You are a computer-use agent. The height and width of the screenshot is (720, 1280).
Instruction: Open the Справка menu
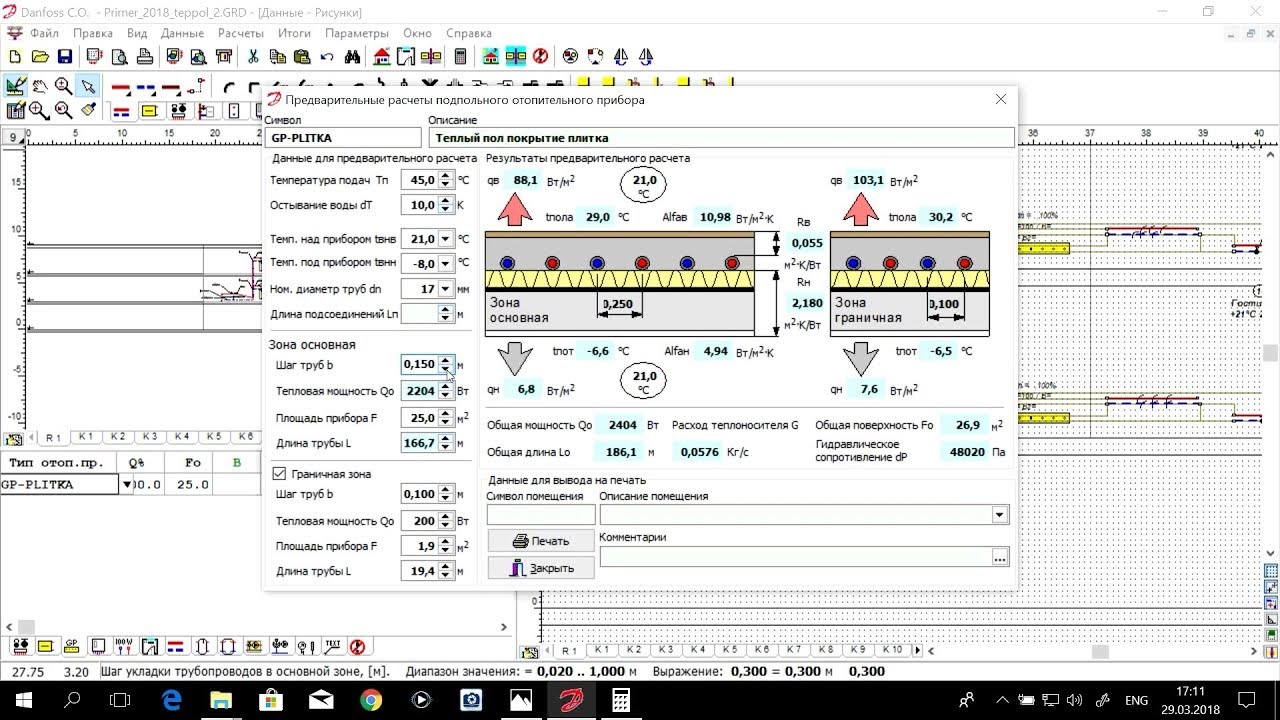pyautogui.click(x=468, y=33)
